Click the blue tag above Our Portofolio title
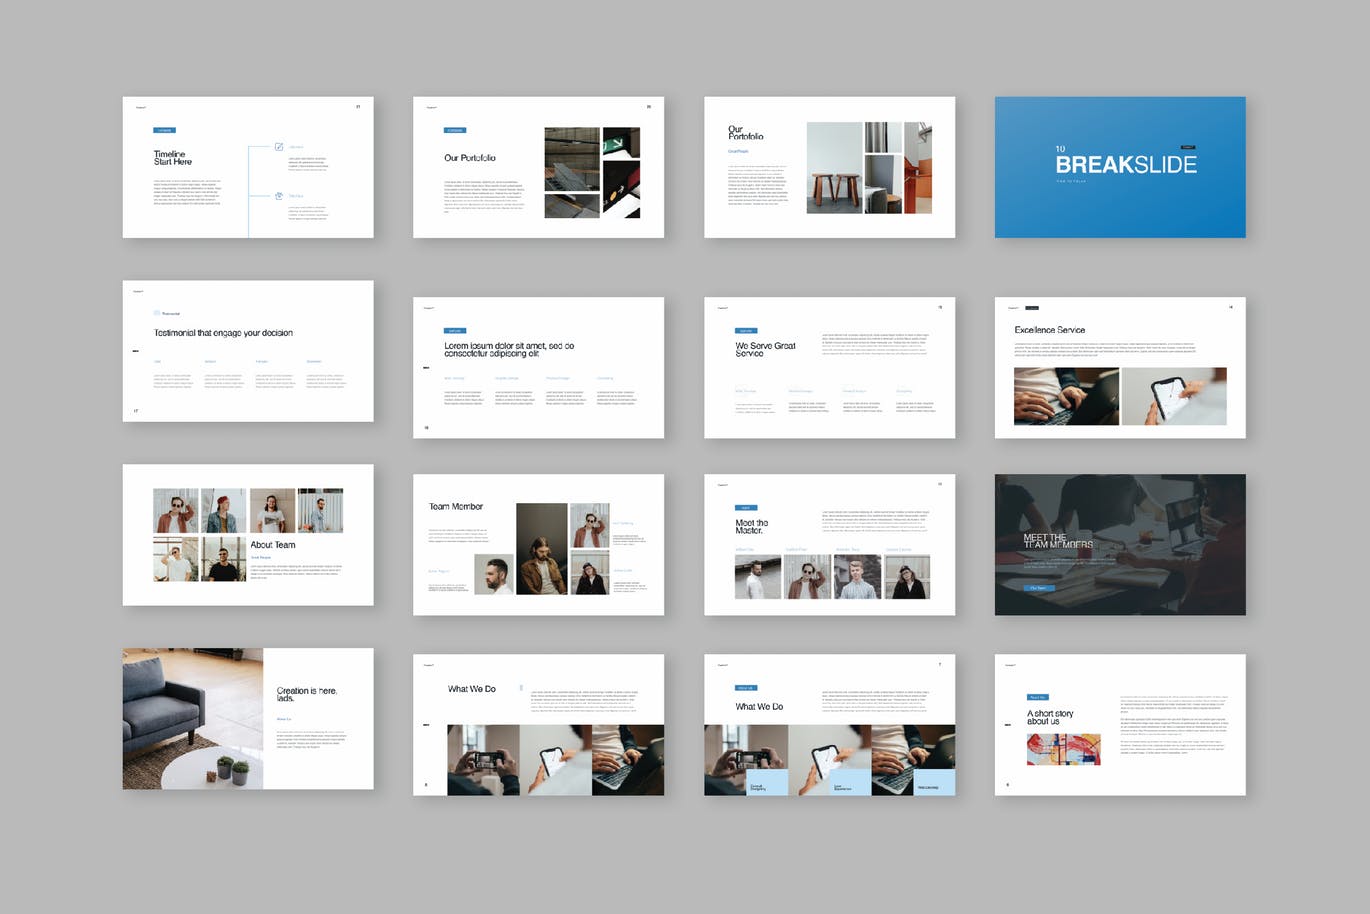Screen dimensions: 1370x914 (455, 130)
